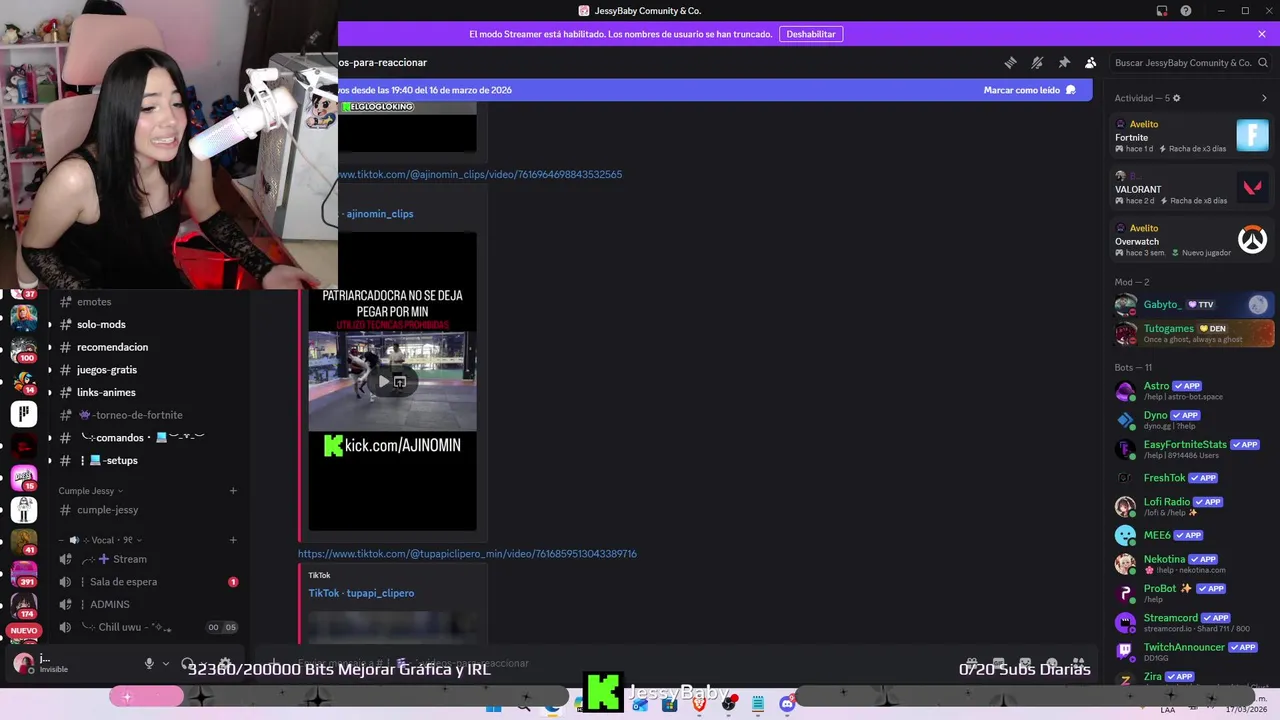Collapse the Vocal voice category
This screenshot has width=1280, height=720.
pos(100,540)
